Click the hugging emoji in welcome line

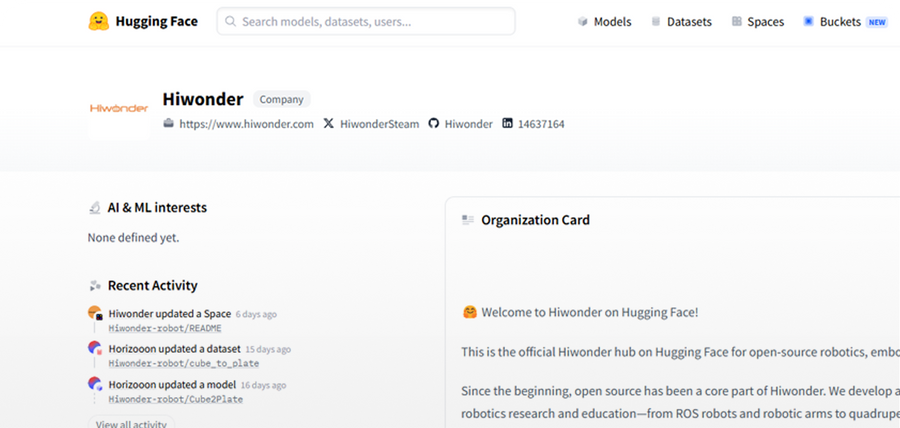[470, 313]
